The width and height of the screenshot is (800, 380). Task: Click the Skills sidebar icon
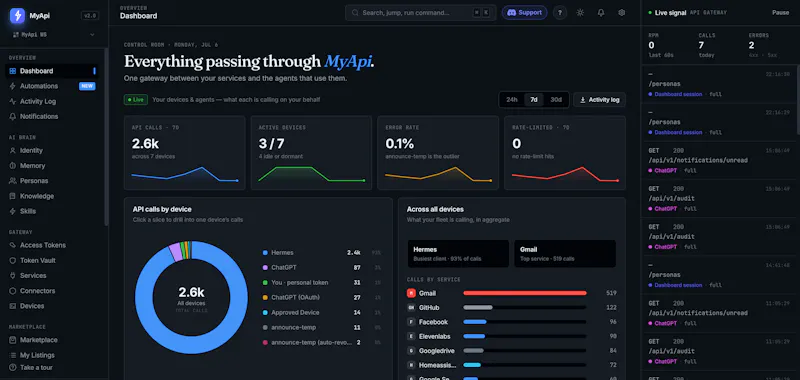tap(13, 211)
